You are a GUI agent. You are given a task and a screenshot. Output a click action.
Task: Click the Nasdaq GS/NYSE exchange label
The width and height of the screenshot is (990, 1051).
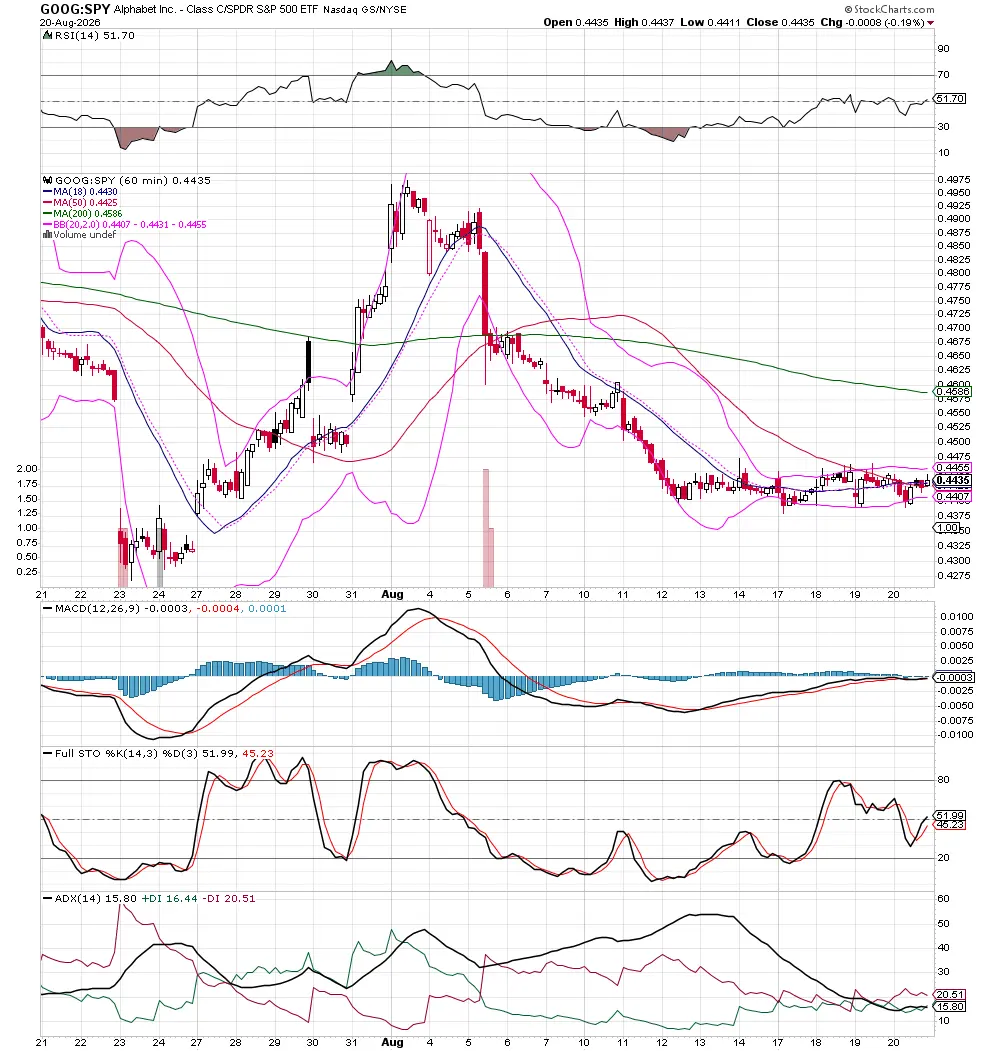point(365,10)
